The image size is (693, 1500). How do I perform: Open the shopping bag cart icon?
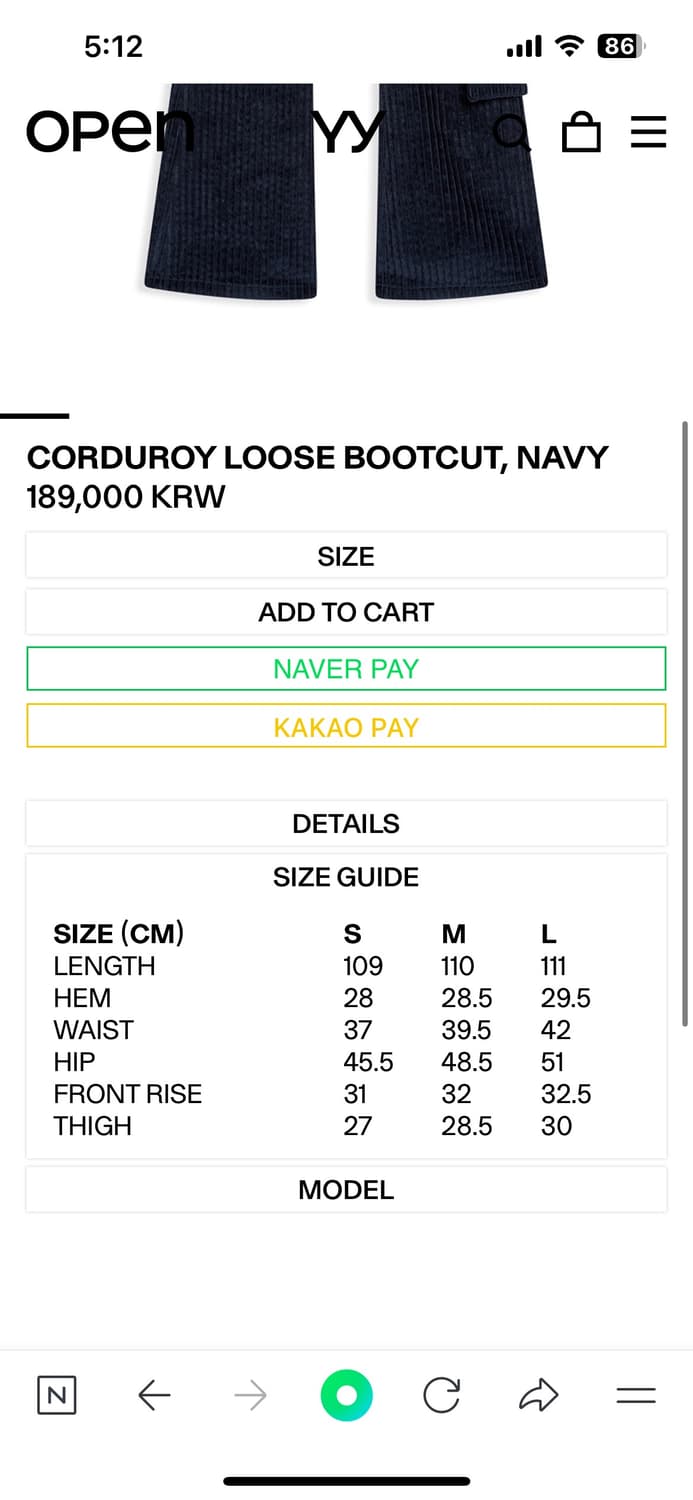click(x=581, y=131)
